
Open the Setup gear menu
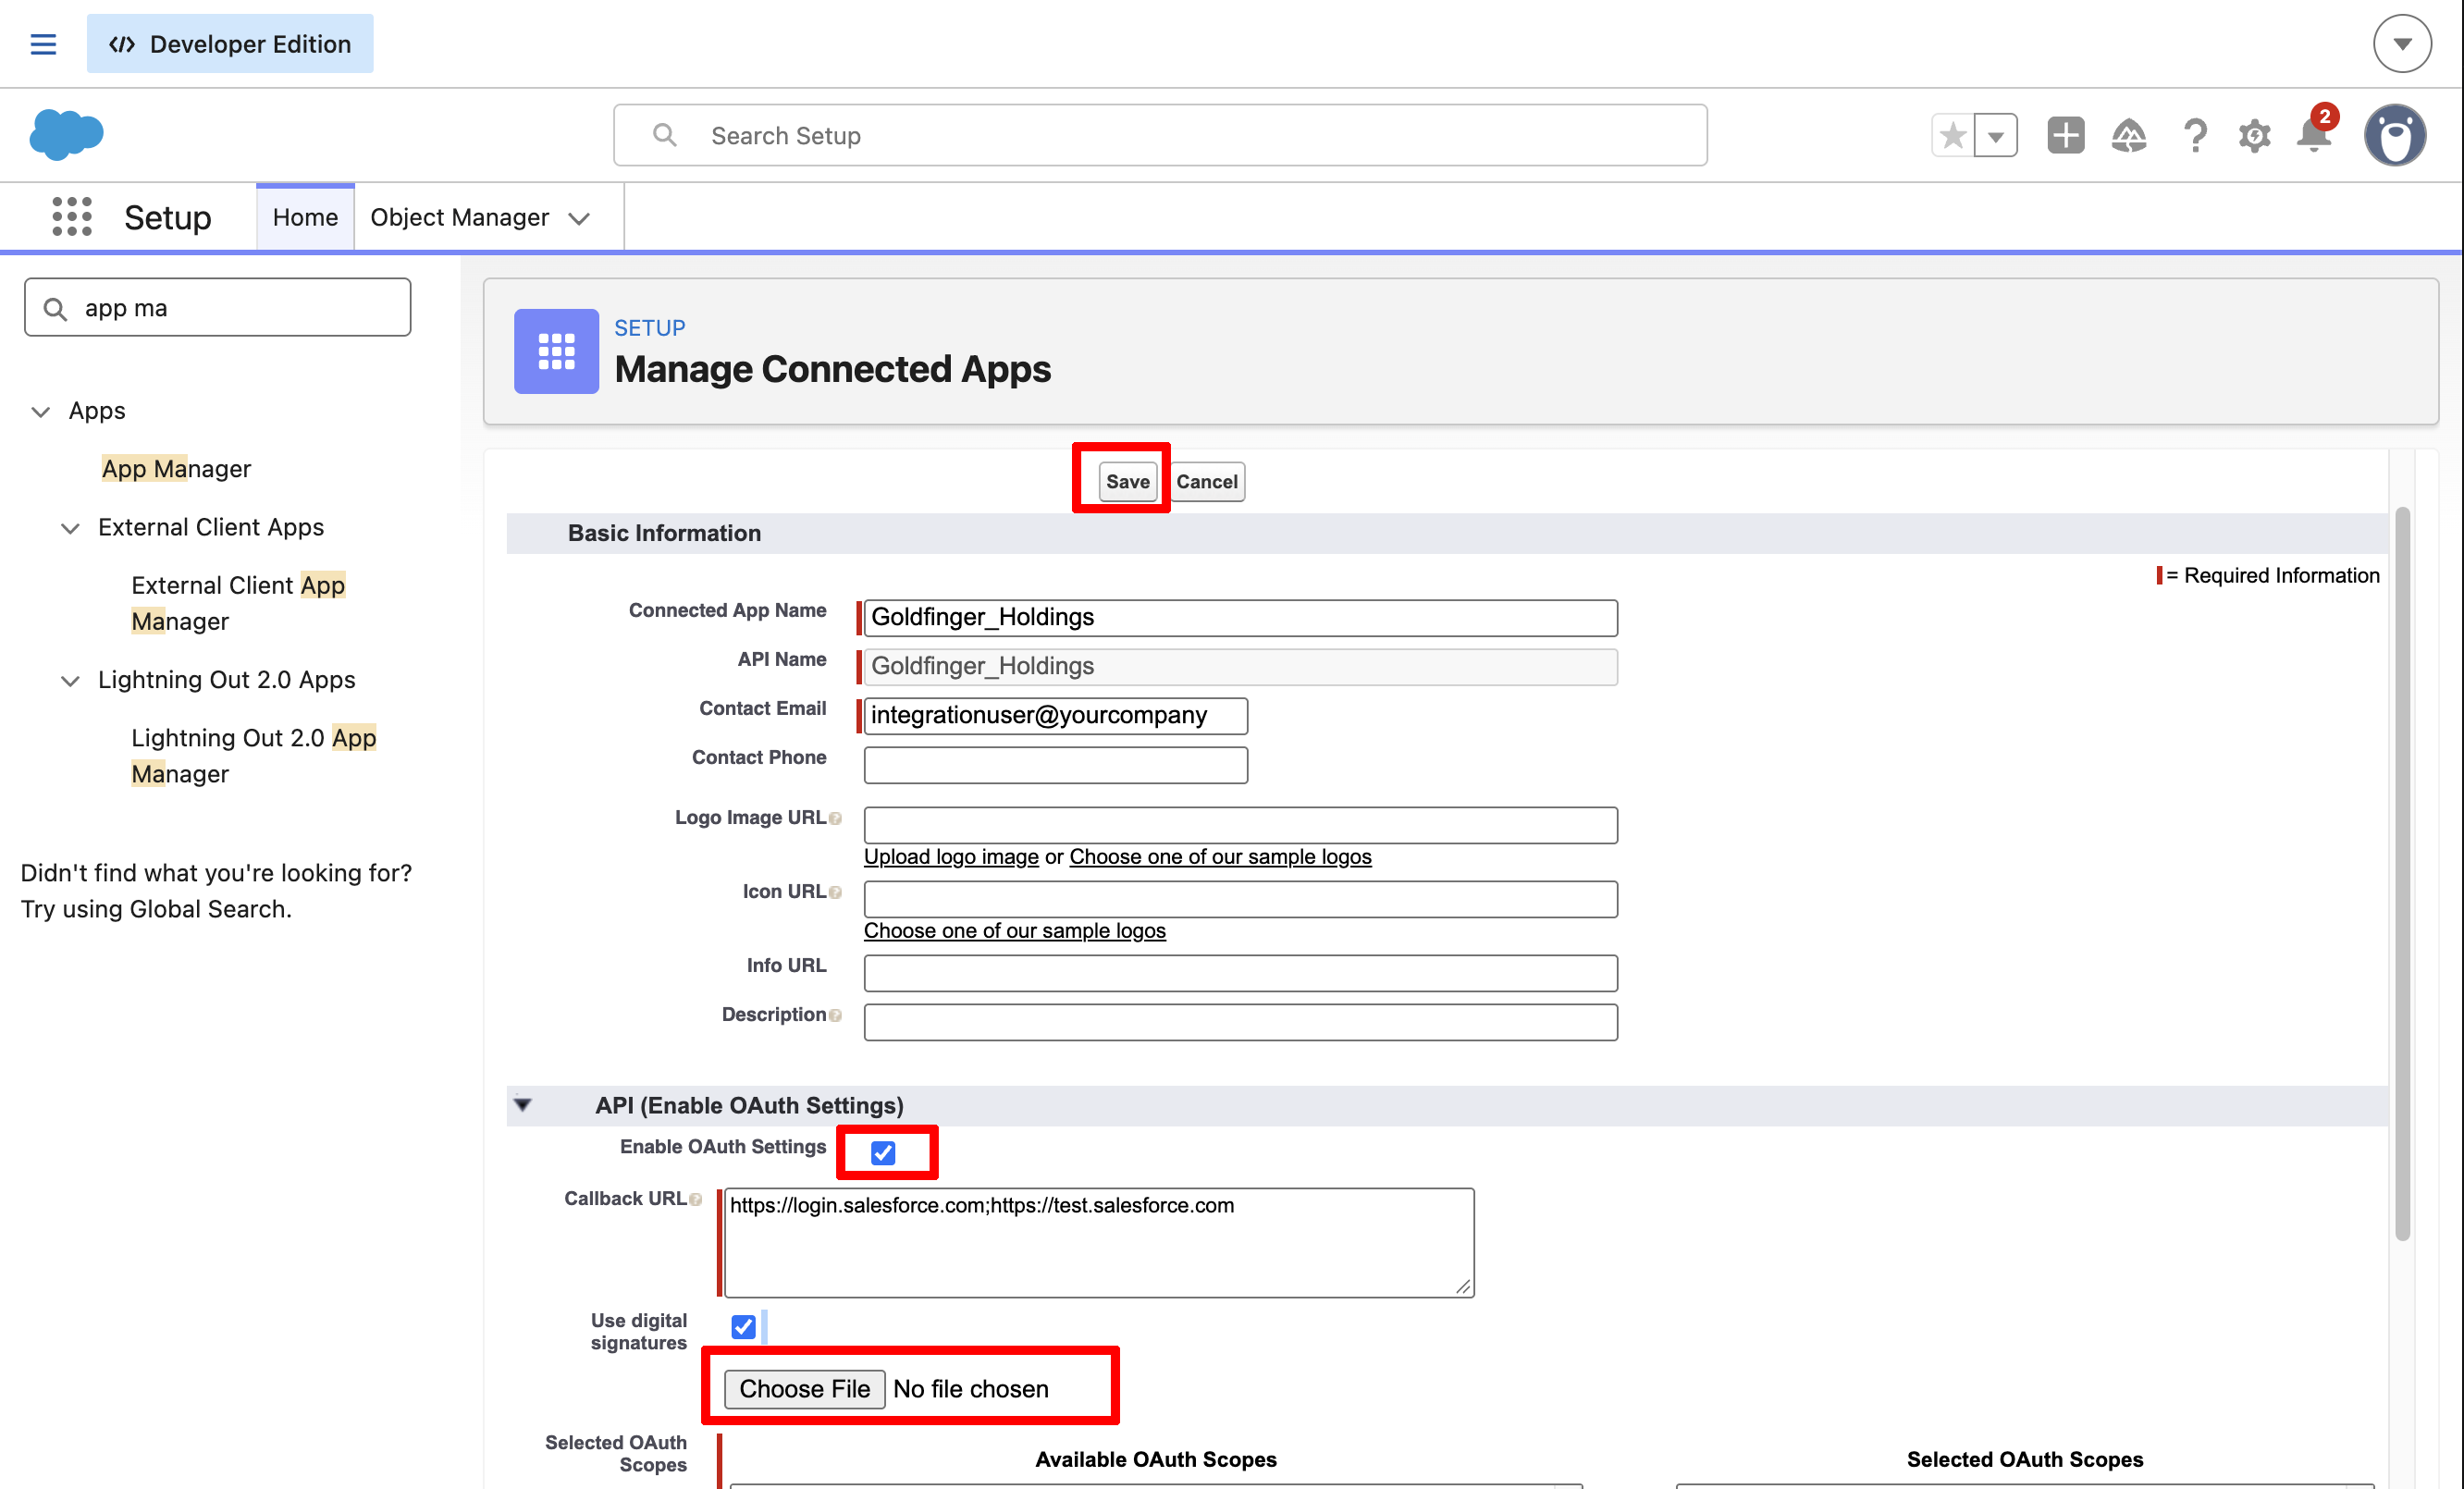pos(2254,135)
